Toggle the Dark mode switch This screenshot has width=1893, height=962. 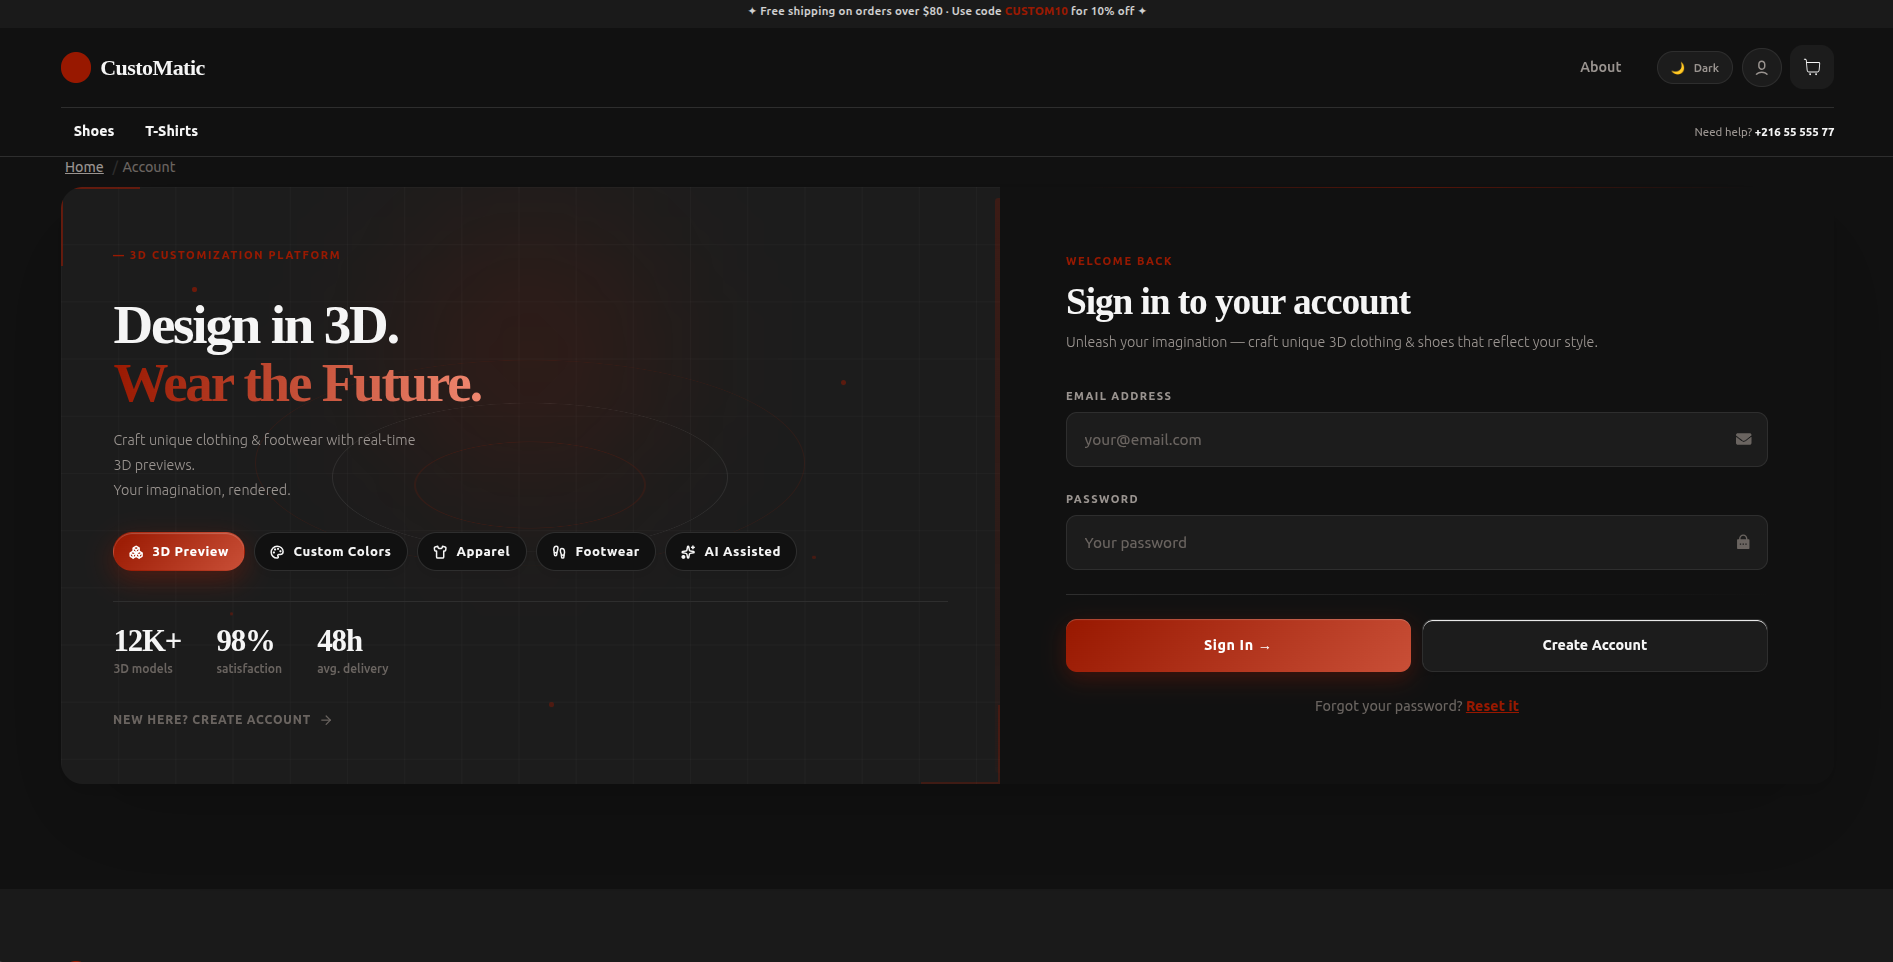pyautogui.click(x=1694, y=68)
